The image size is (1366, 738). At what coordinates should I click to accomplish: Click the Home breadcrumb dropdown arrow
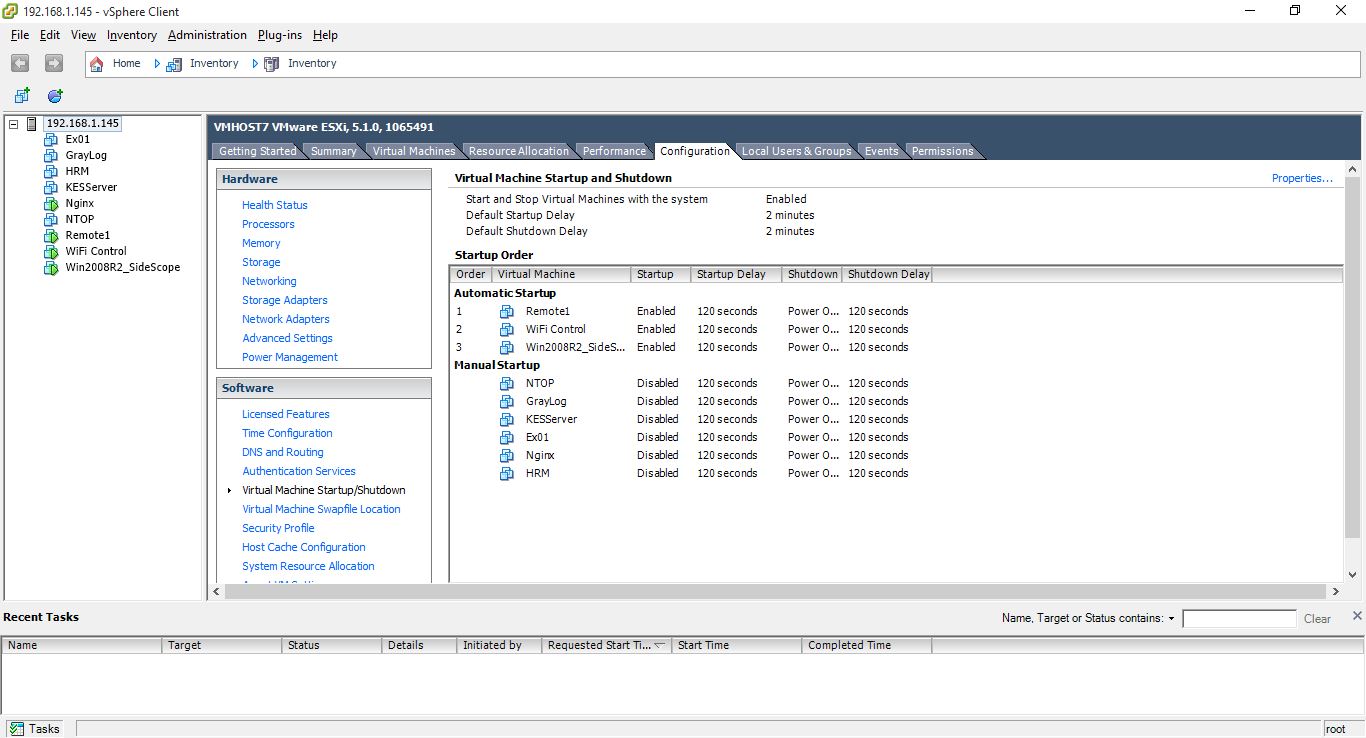[x=157, y=63]
